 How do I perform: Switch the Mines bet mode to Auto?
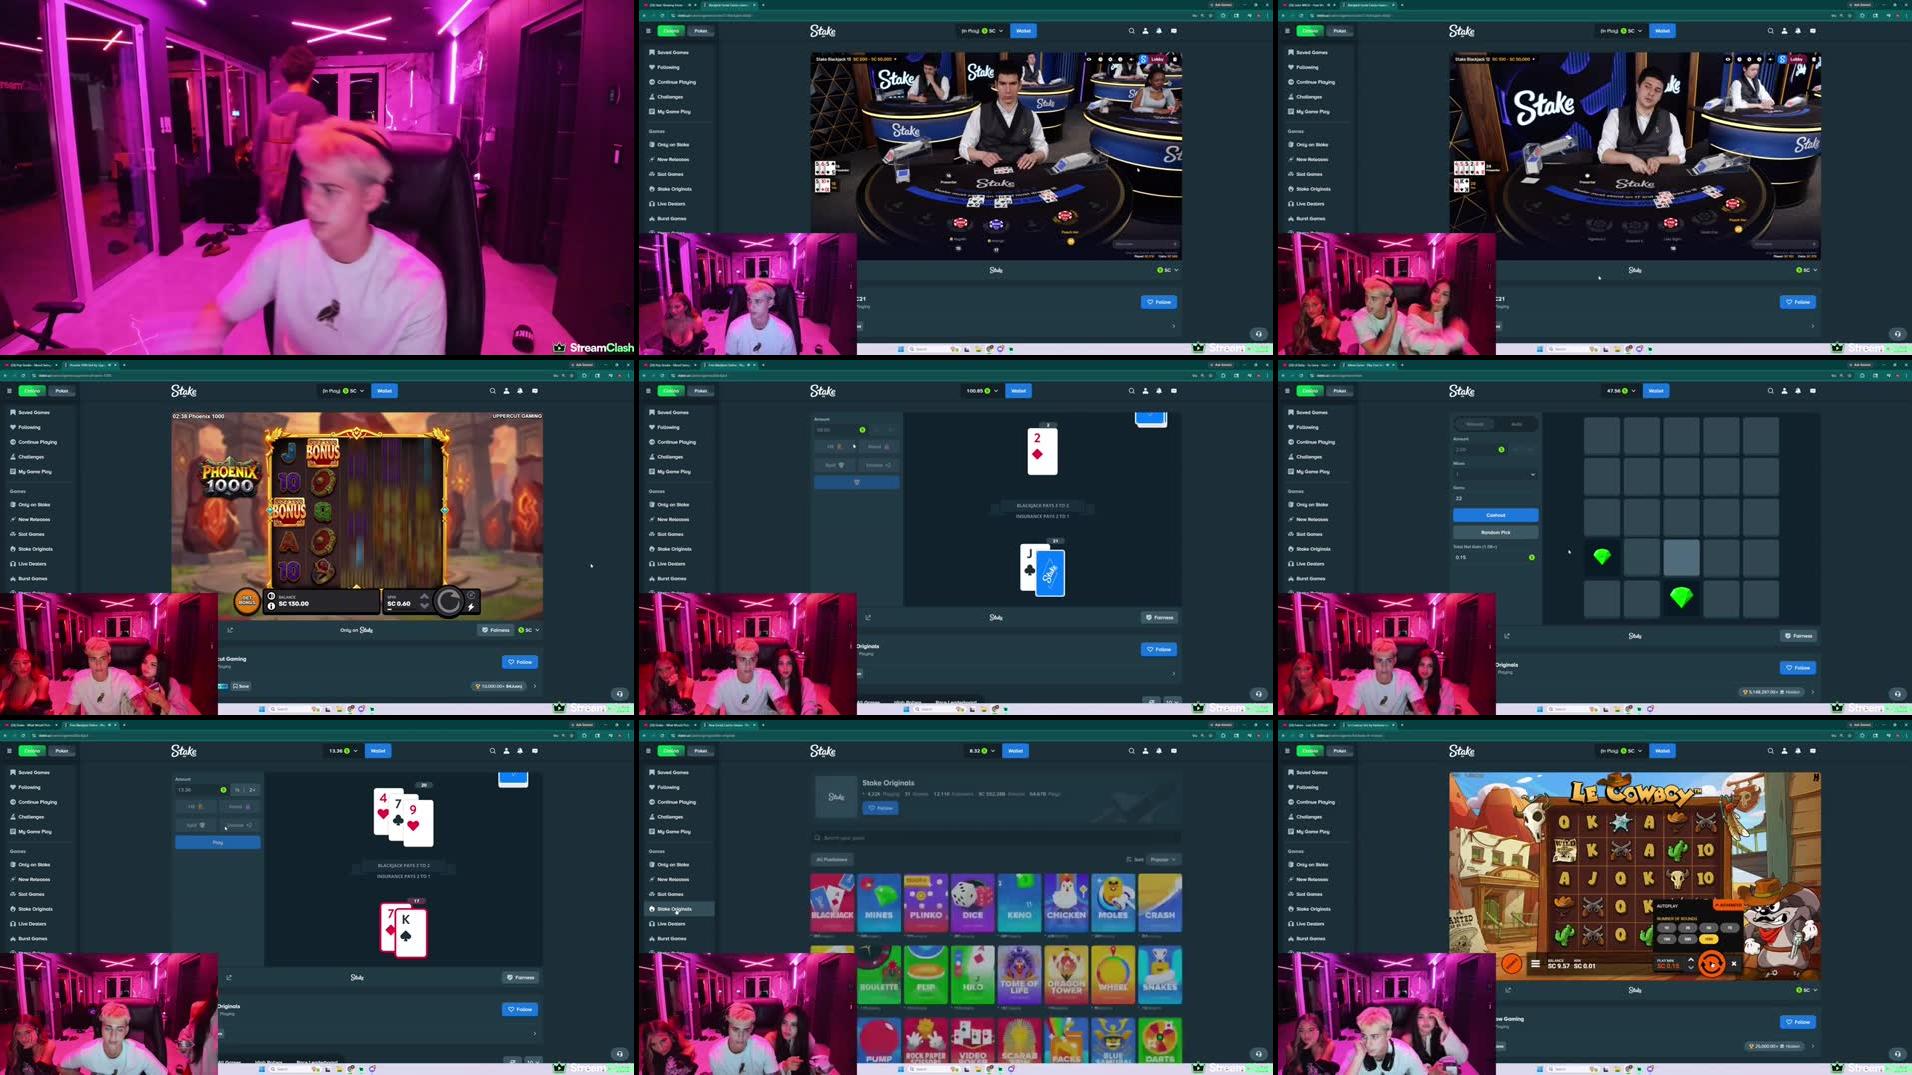click(1516, 424)
